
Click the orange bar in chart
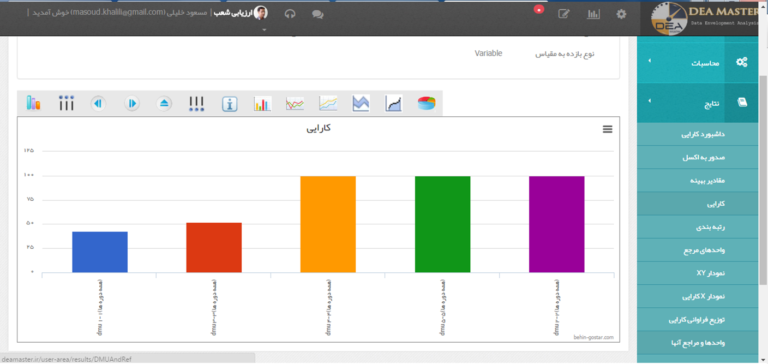pyautogui.click(x=328, y=224)
